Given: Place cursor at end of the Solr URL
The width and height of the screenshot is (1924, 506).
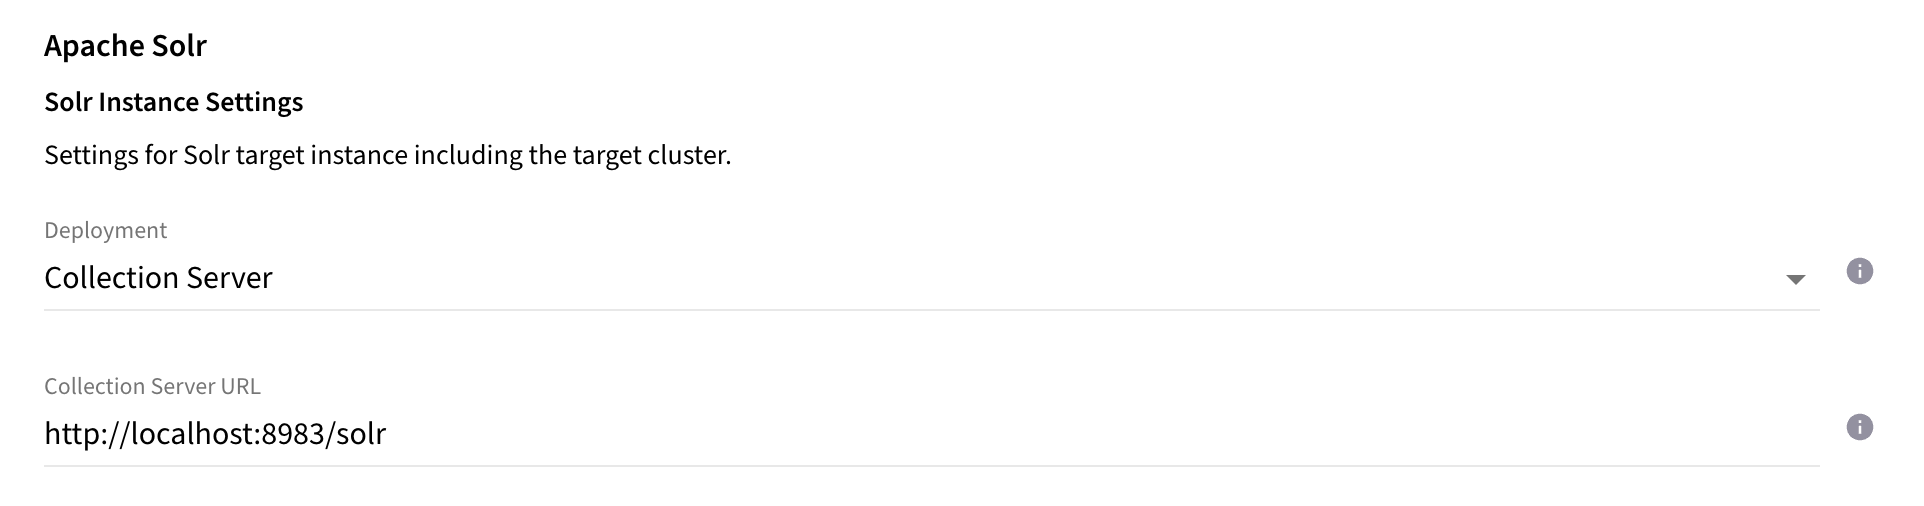Looking at the screenshot, I should (387, 434).
